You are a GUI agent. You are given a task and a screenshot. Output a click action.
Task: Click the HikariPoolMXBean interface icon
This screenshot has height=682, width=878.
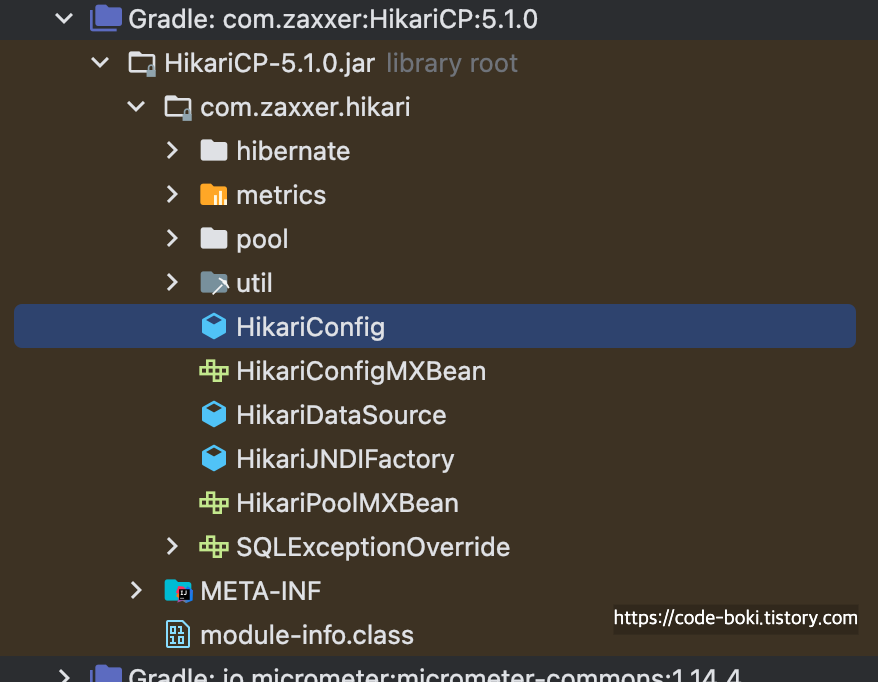coord(214,503)
